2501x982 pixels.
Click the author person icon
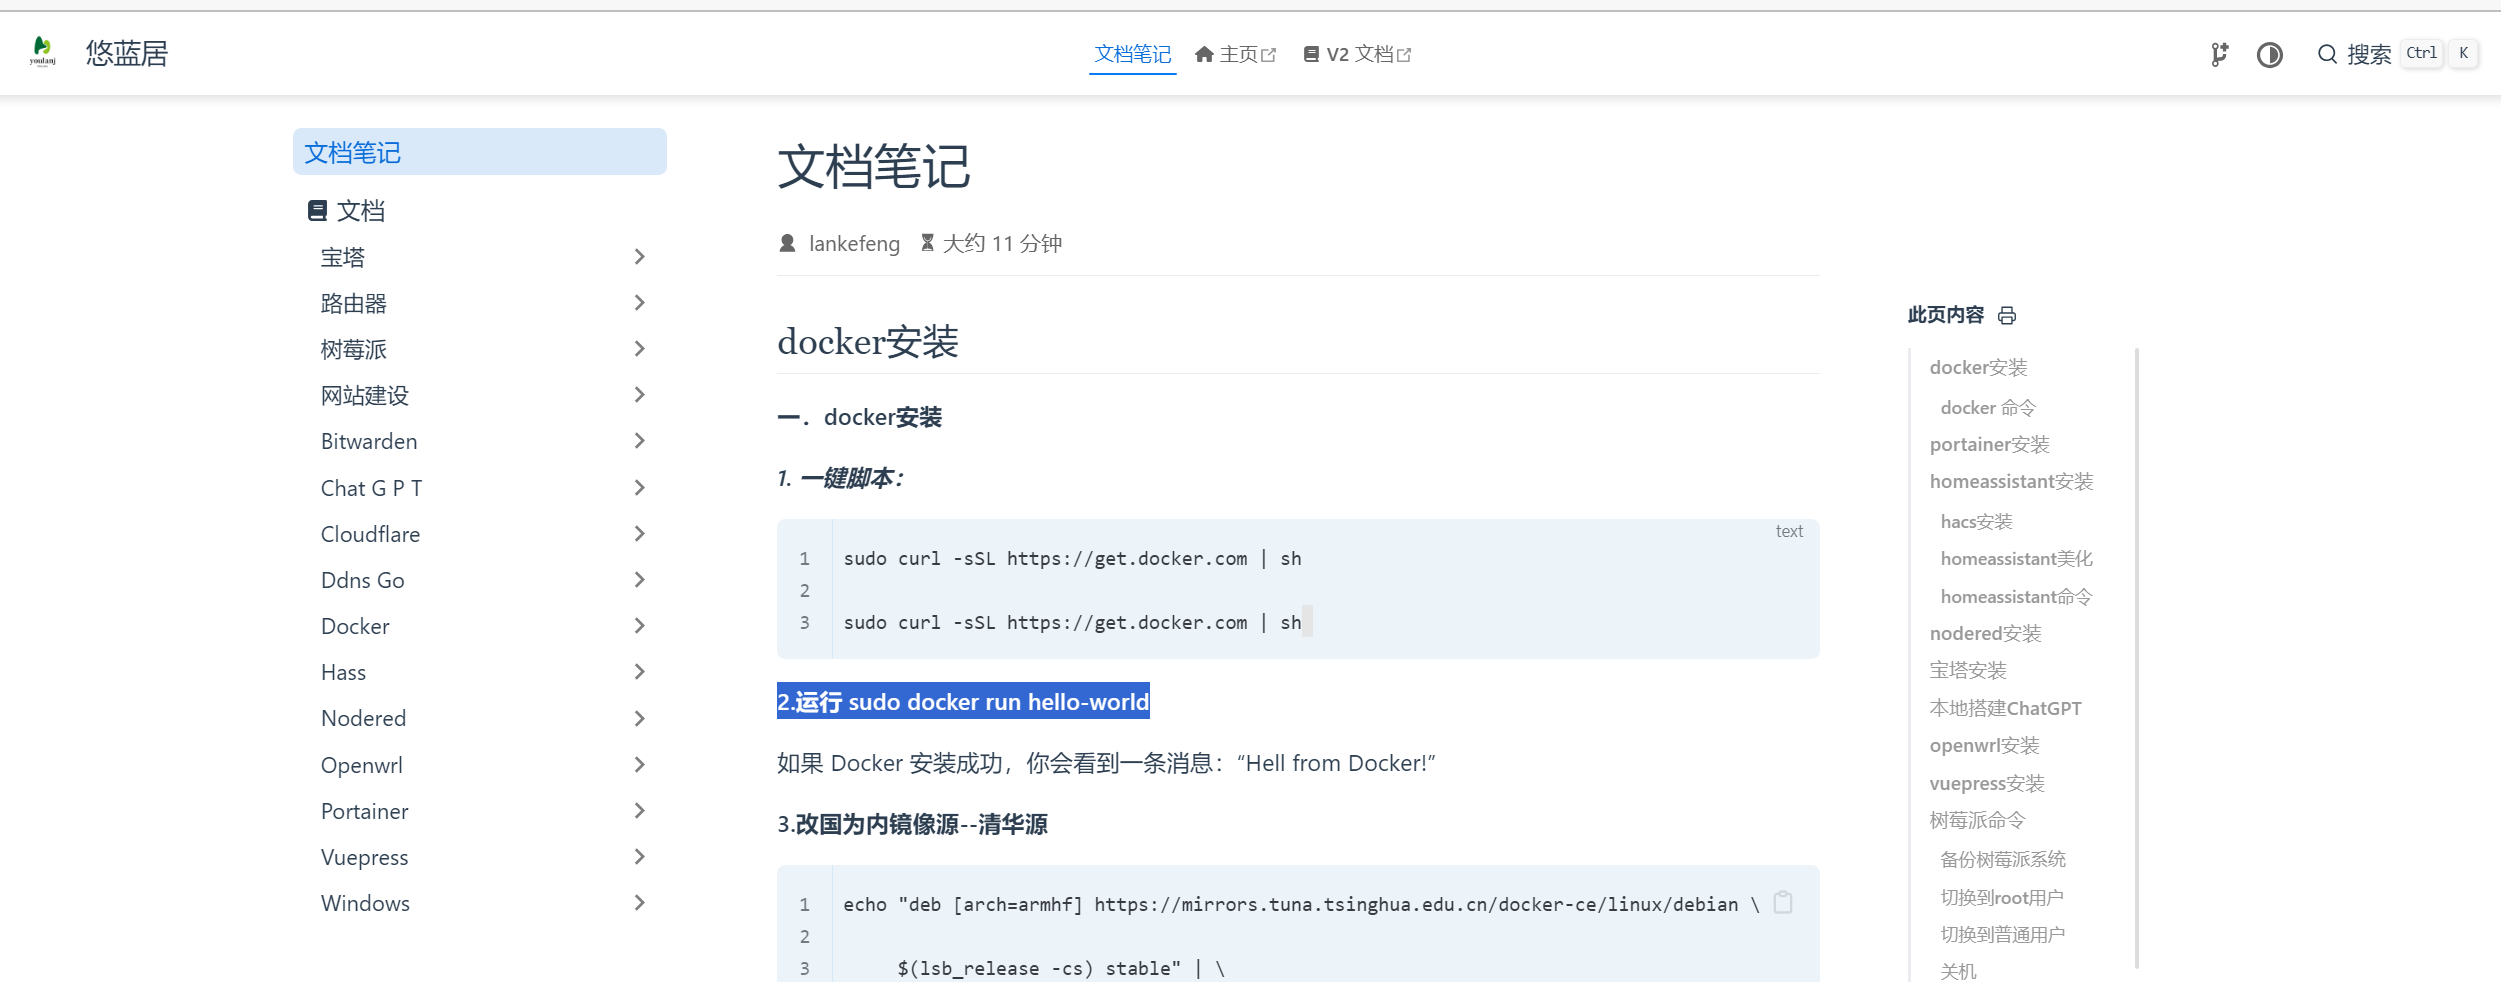tap(787, 243)
